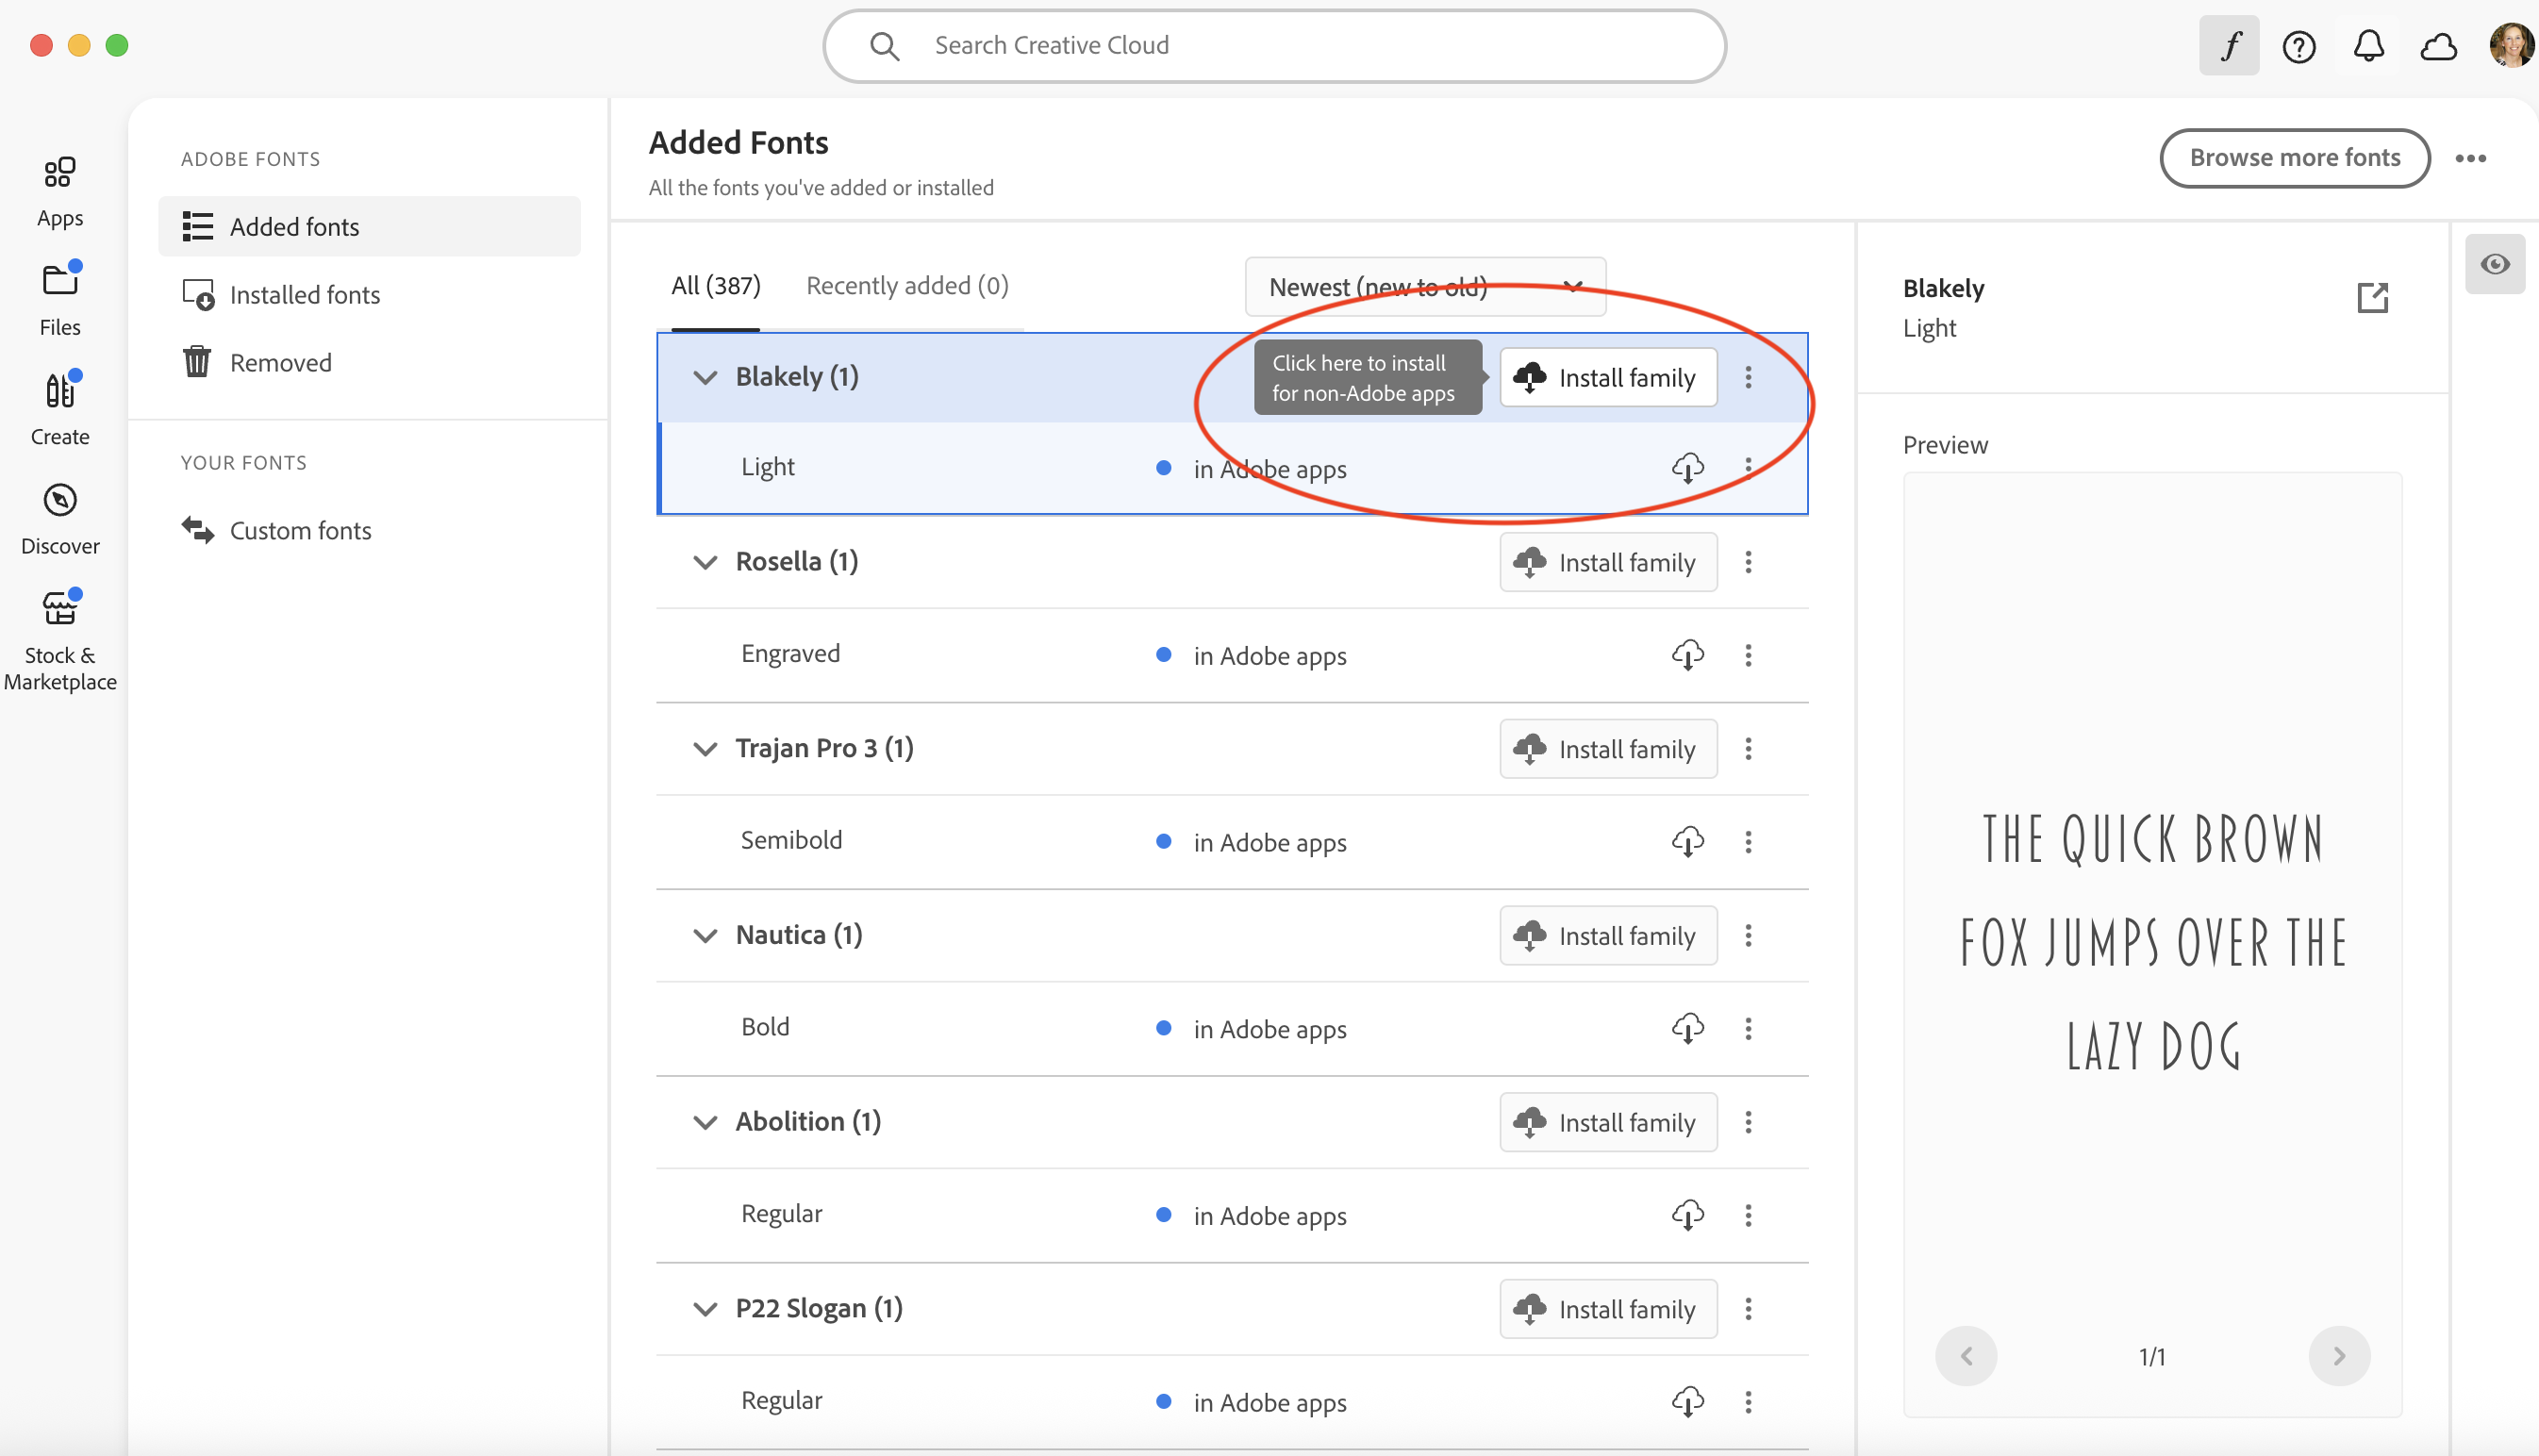Go to next preview sample
Image resolution: width=2539 pixels, height=1456 pixels.
2339,1356
